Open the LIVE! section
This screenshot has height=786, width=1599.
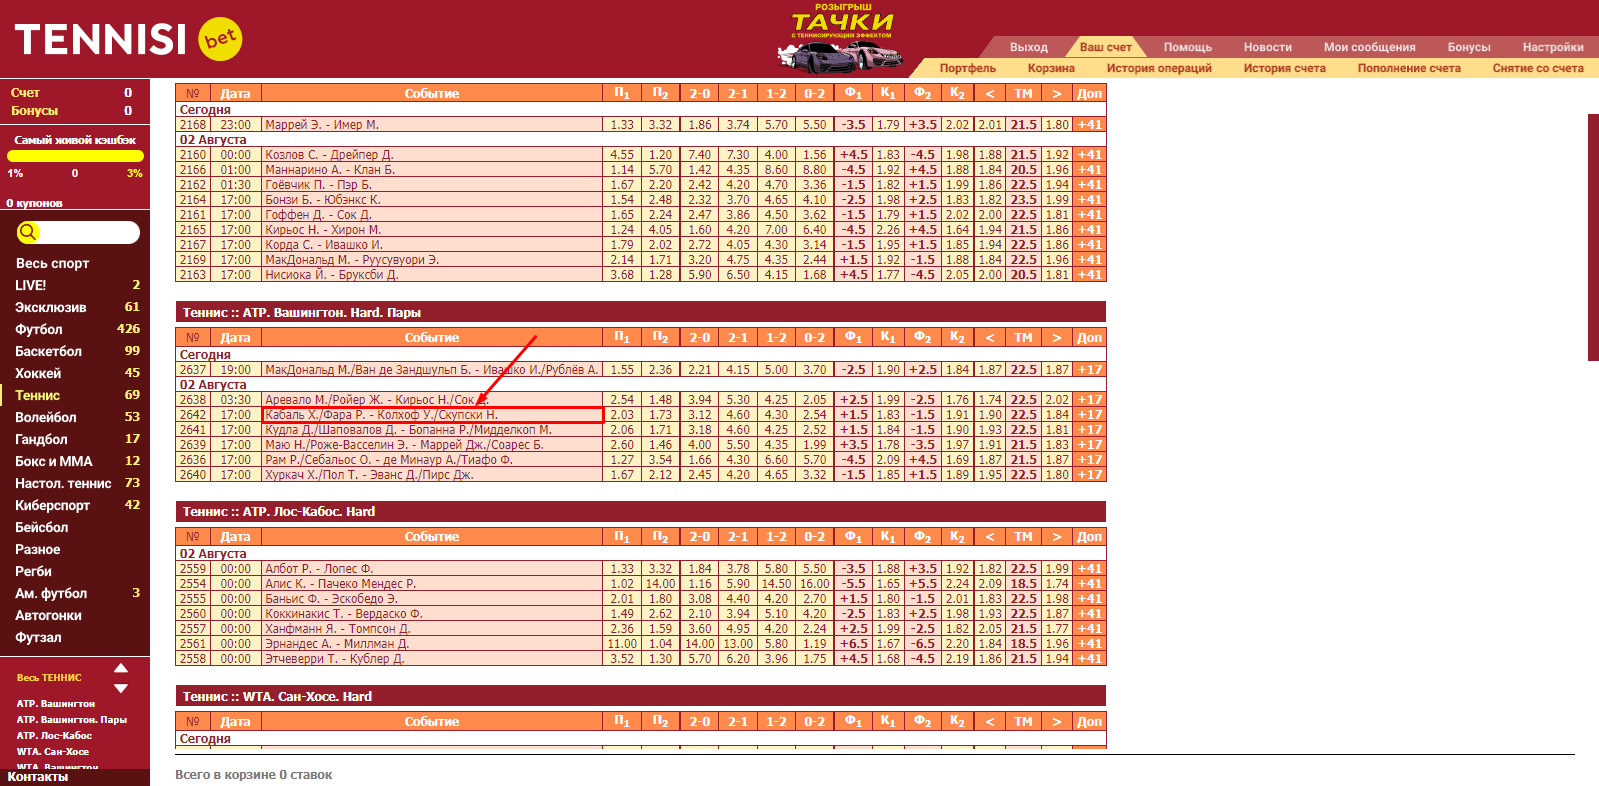pos(31,285)
